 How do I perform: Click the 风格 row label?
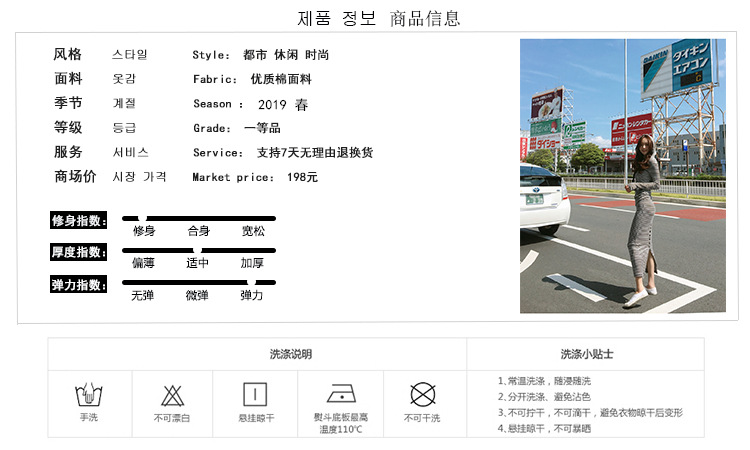coord(67,54)
